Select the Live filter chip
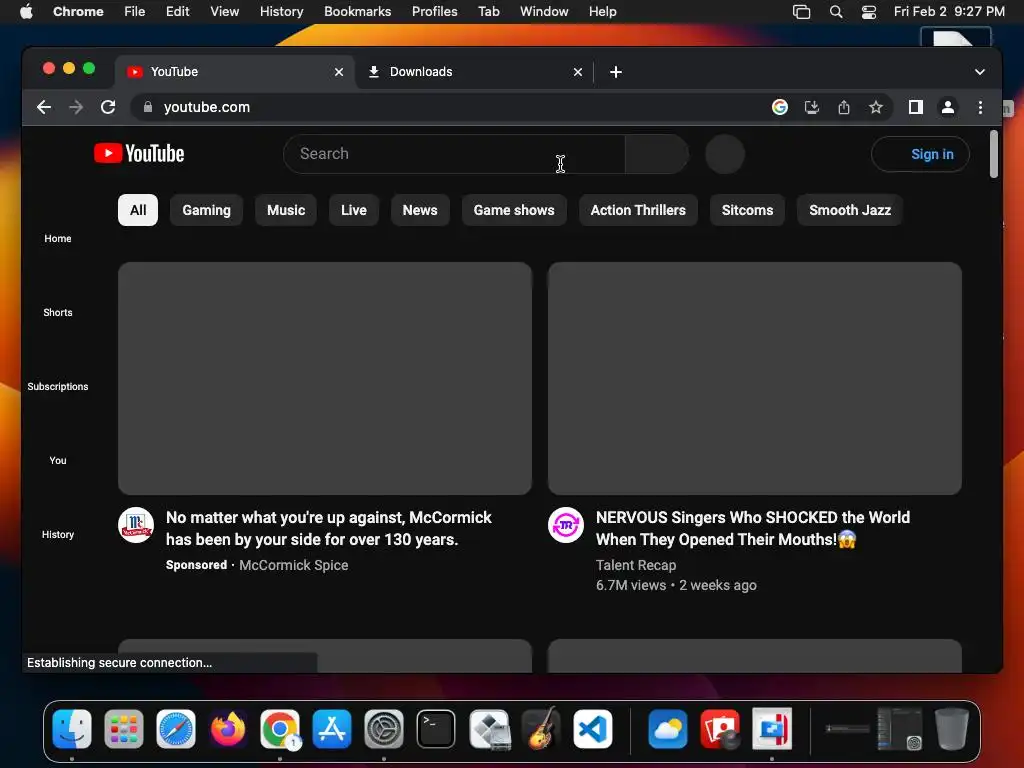The height and width of the screenshot is (768, 1024). [354, 210]
